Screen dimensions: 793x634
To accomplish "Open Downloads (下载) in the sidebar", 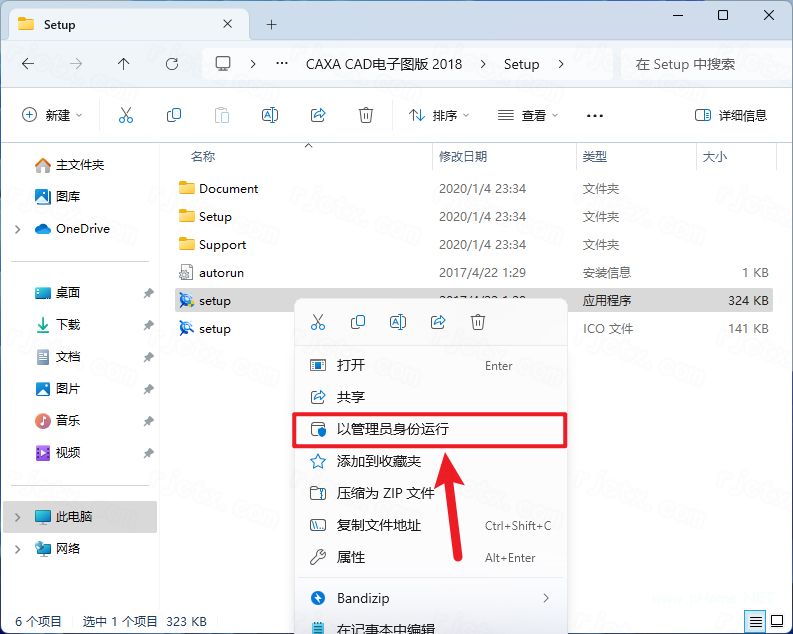I will coord(57,325).
